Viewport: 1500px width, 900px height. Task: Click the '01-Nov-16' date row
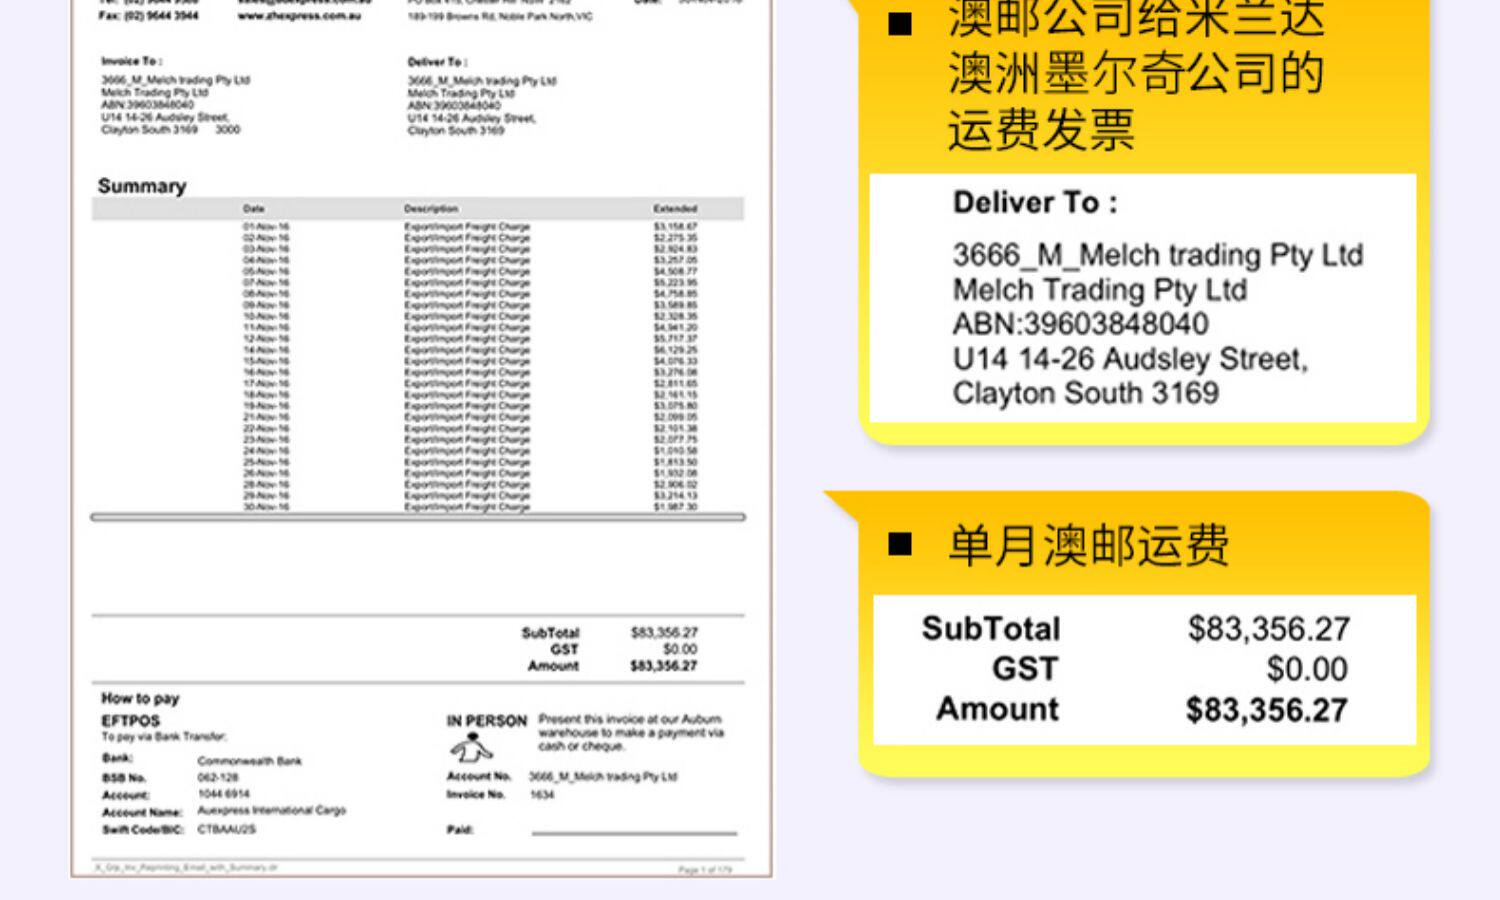tap(266, 227)
